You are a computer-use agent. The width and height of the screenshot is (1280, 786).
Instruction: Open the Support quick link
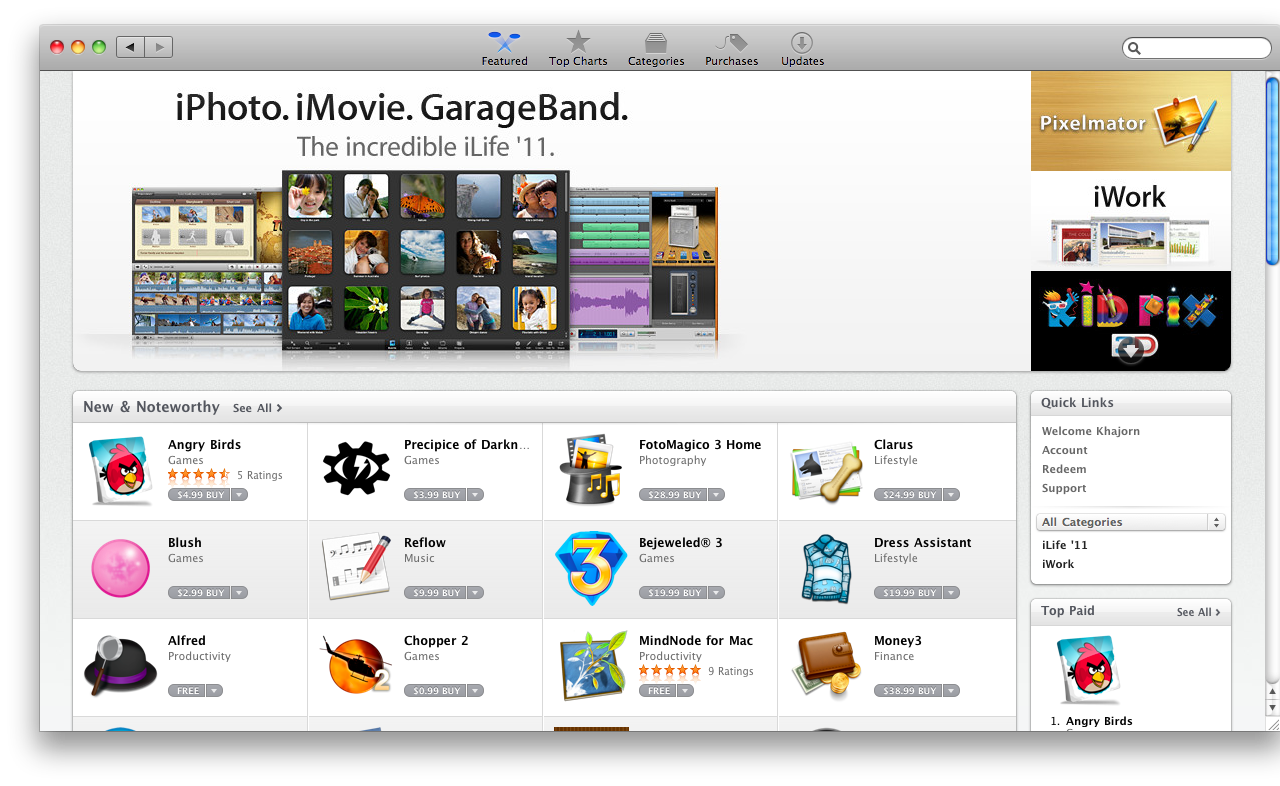(x=1064, y=488)
